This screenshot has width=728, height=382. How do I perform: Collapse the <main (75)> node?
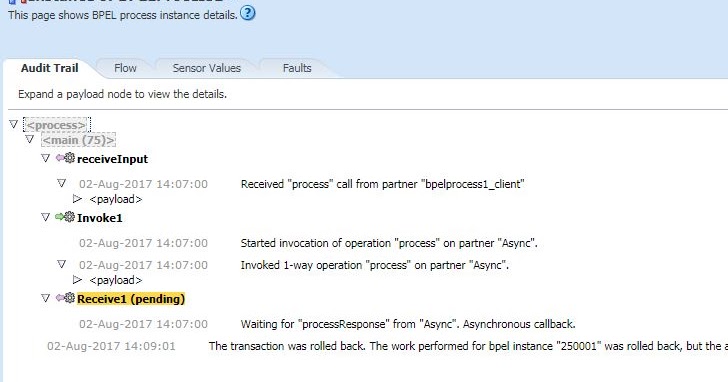[30, 139]
